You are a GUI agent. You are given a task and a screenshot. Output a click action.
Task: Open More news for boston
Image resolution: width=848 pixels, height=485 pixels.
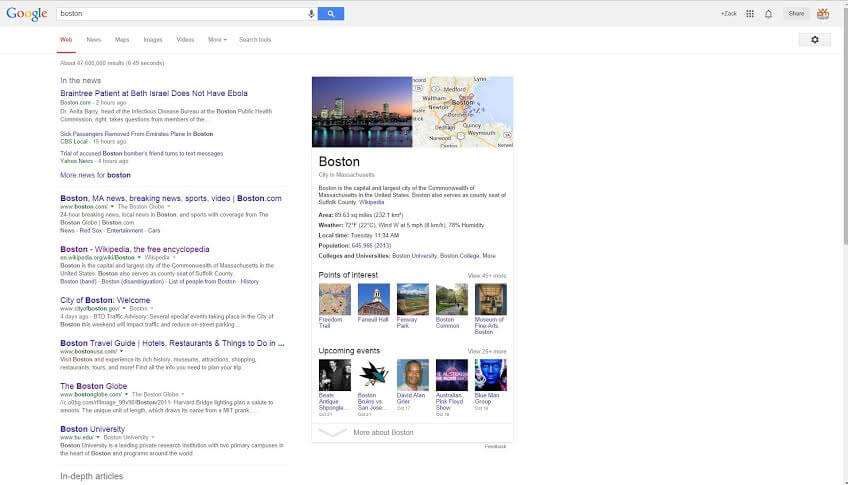point(95,175)
